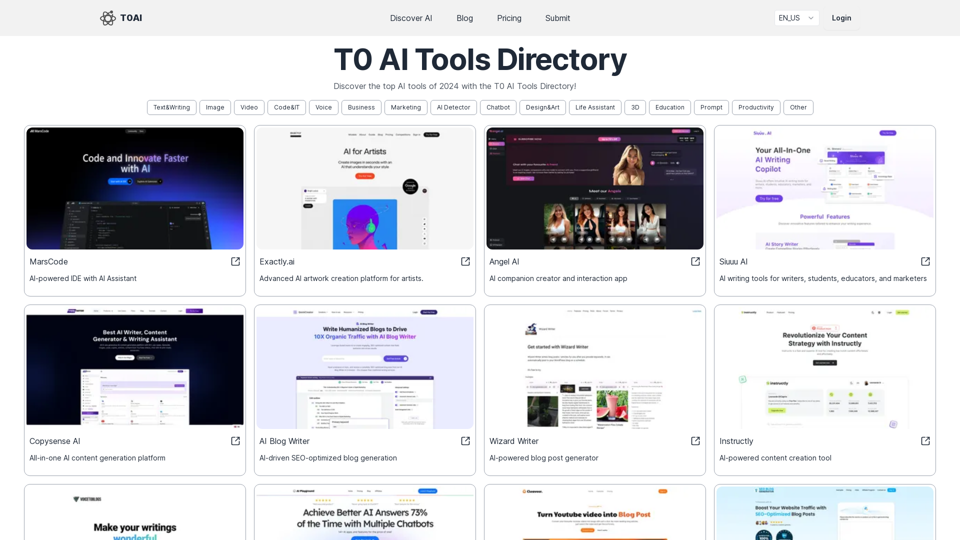Open MarsCode external link icon
The height and width of the screenshot is (540, 960).
click(235, 261)
